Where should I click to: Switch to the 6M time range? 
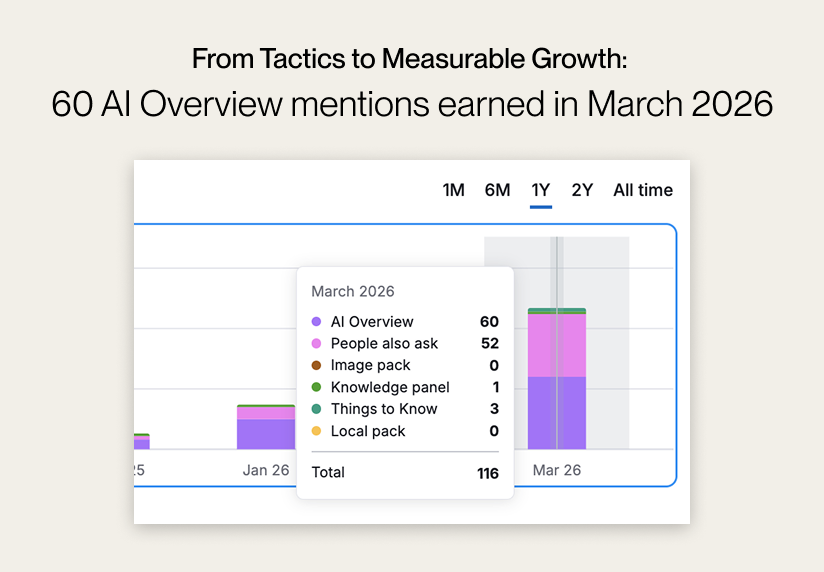tap(497, 190)
